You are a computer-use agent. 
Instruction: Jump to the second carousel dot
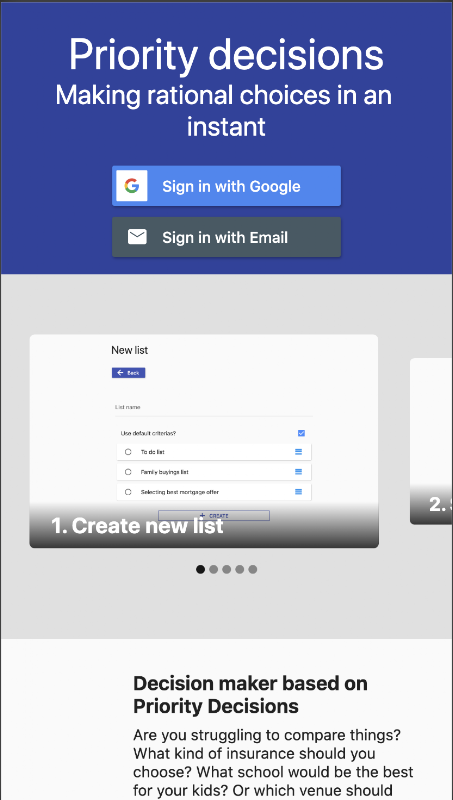click(x=214, y=569)
